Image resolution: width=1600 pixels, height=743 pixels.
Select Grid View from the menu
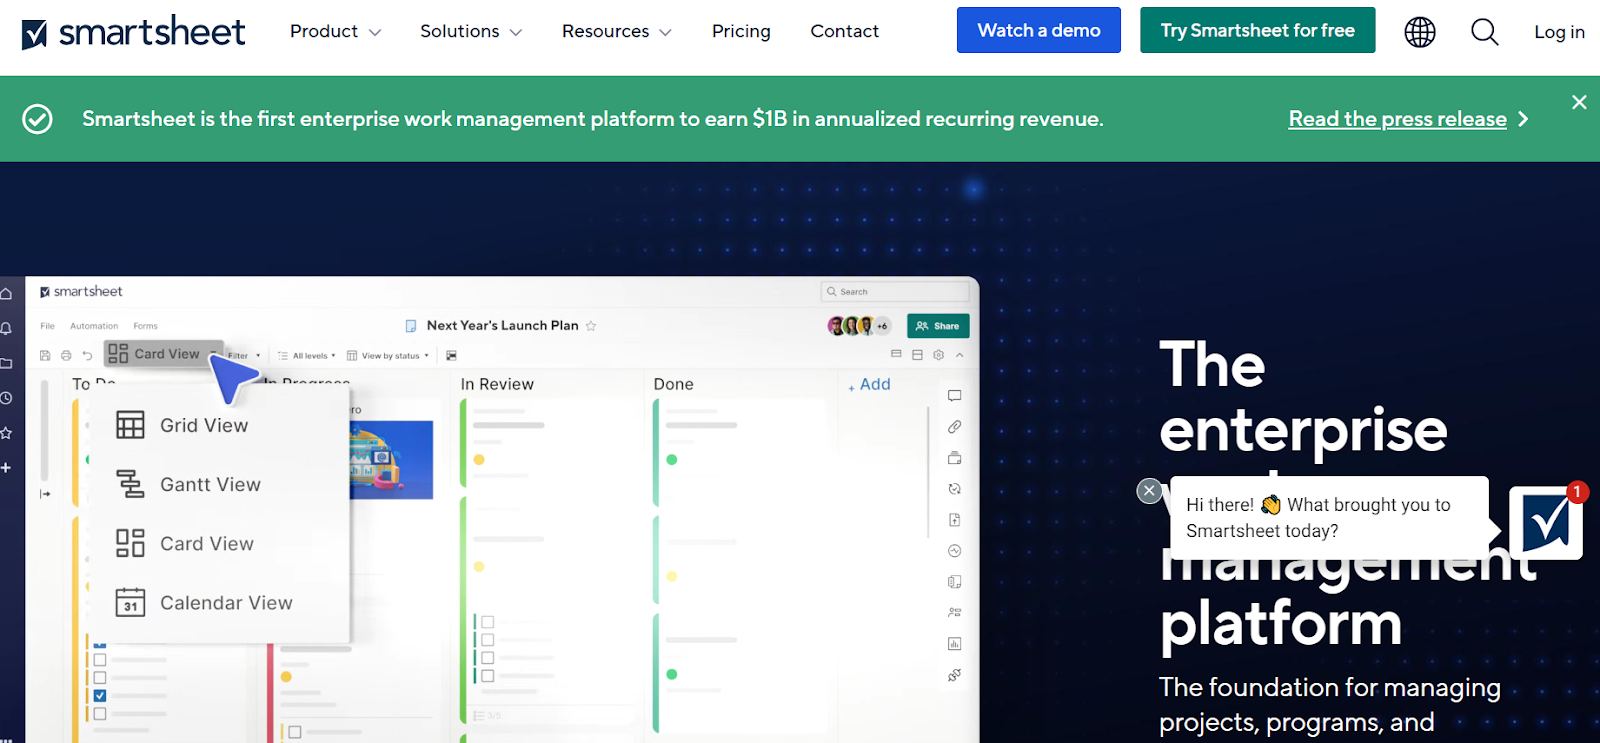tap(183, 426)
